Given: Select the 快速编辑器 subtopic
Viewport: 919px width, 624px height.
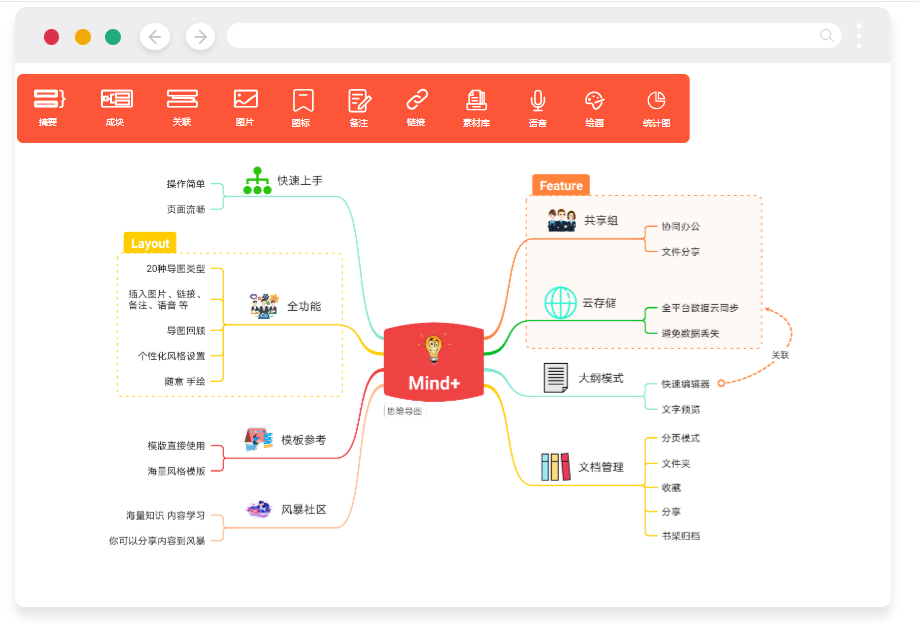Looking at the screenshot, I should click(686, 384).
